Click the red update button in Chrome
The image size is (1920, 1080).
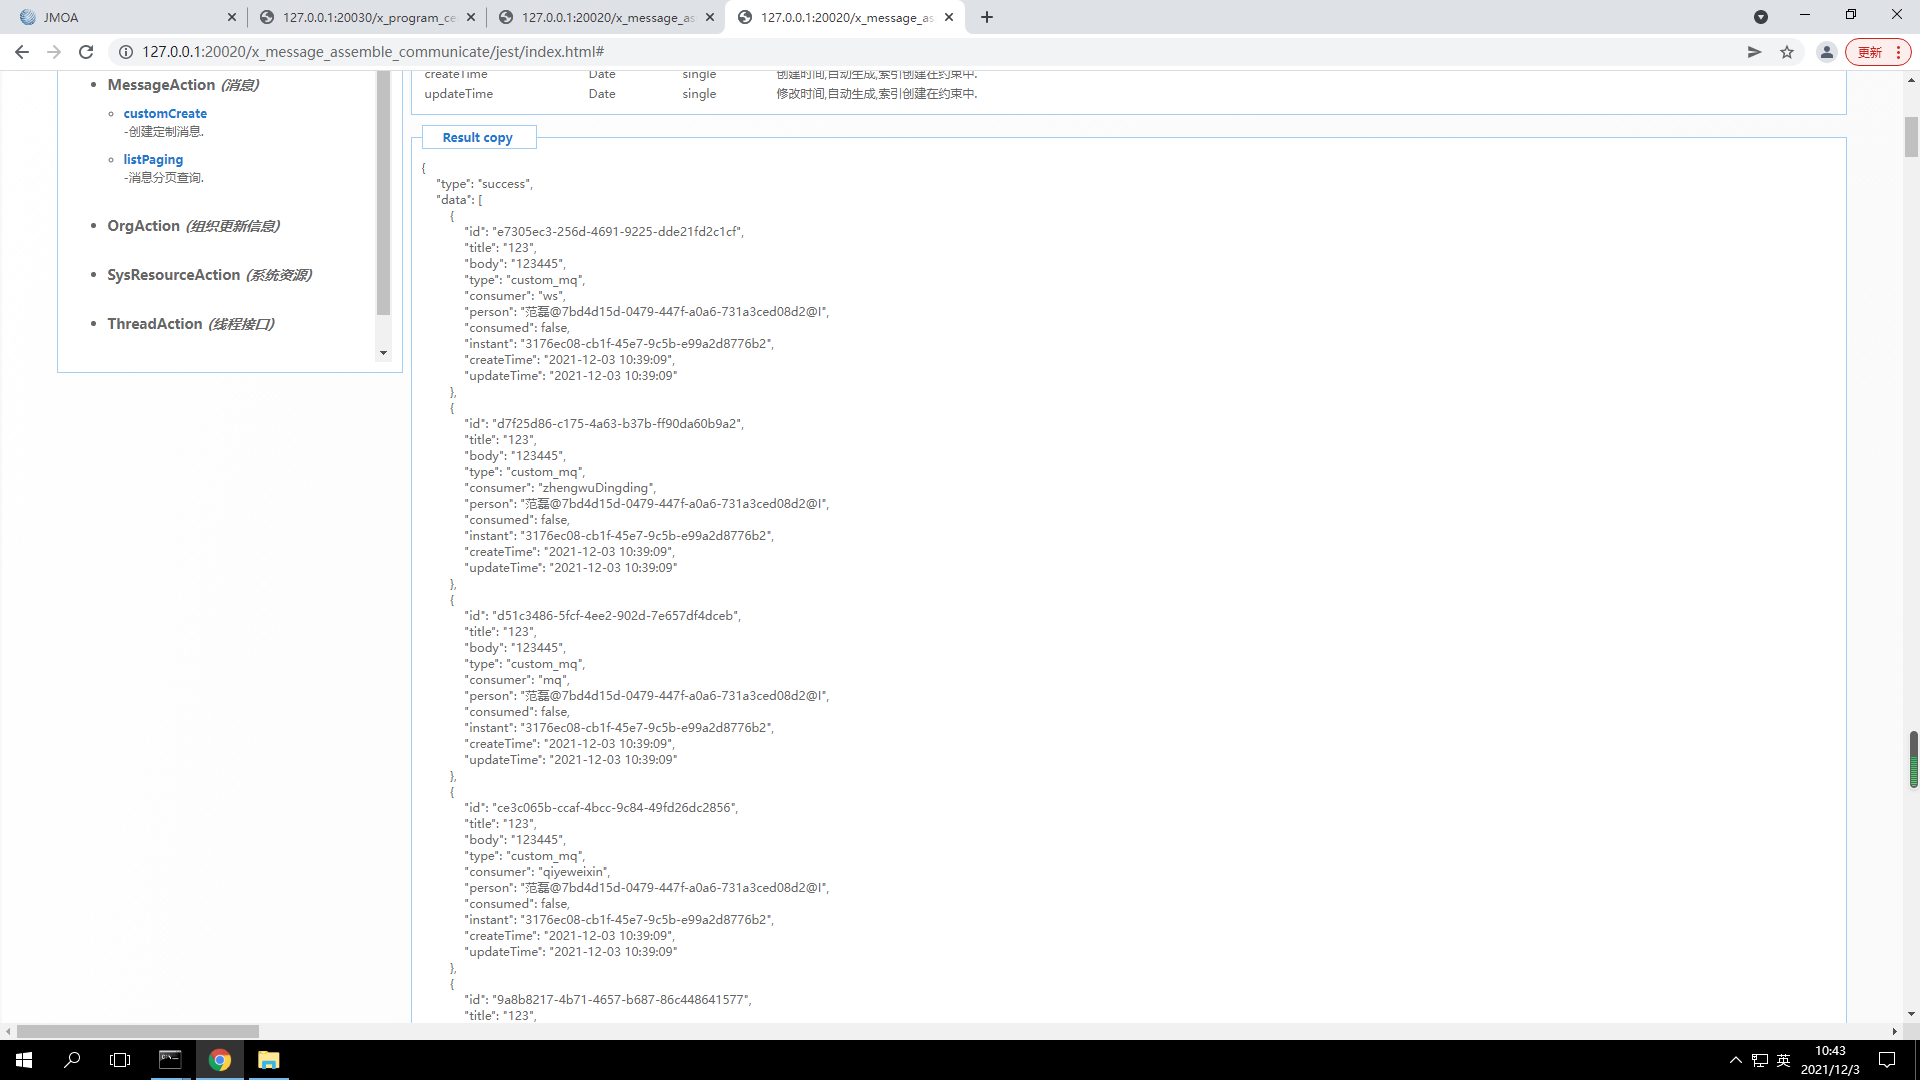point(1870,52)
